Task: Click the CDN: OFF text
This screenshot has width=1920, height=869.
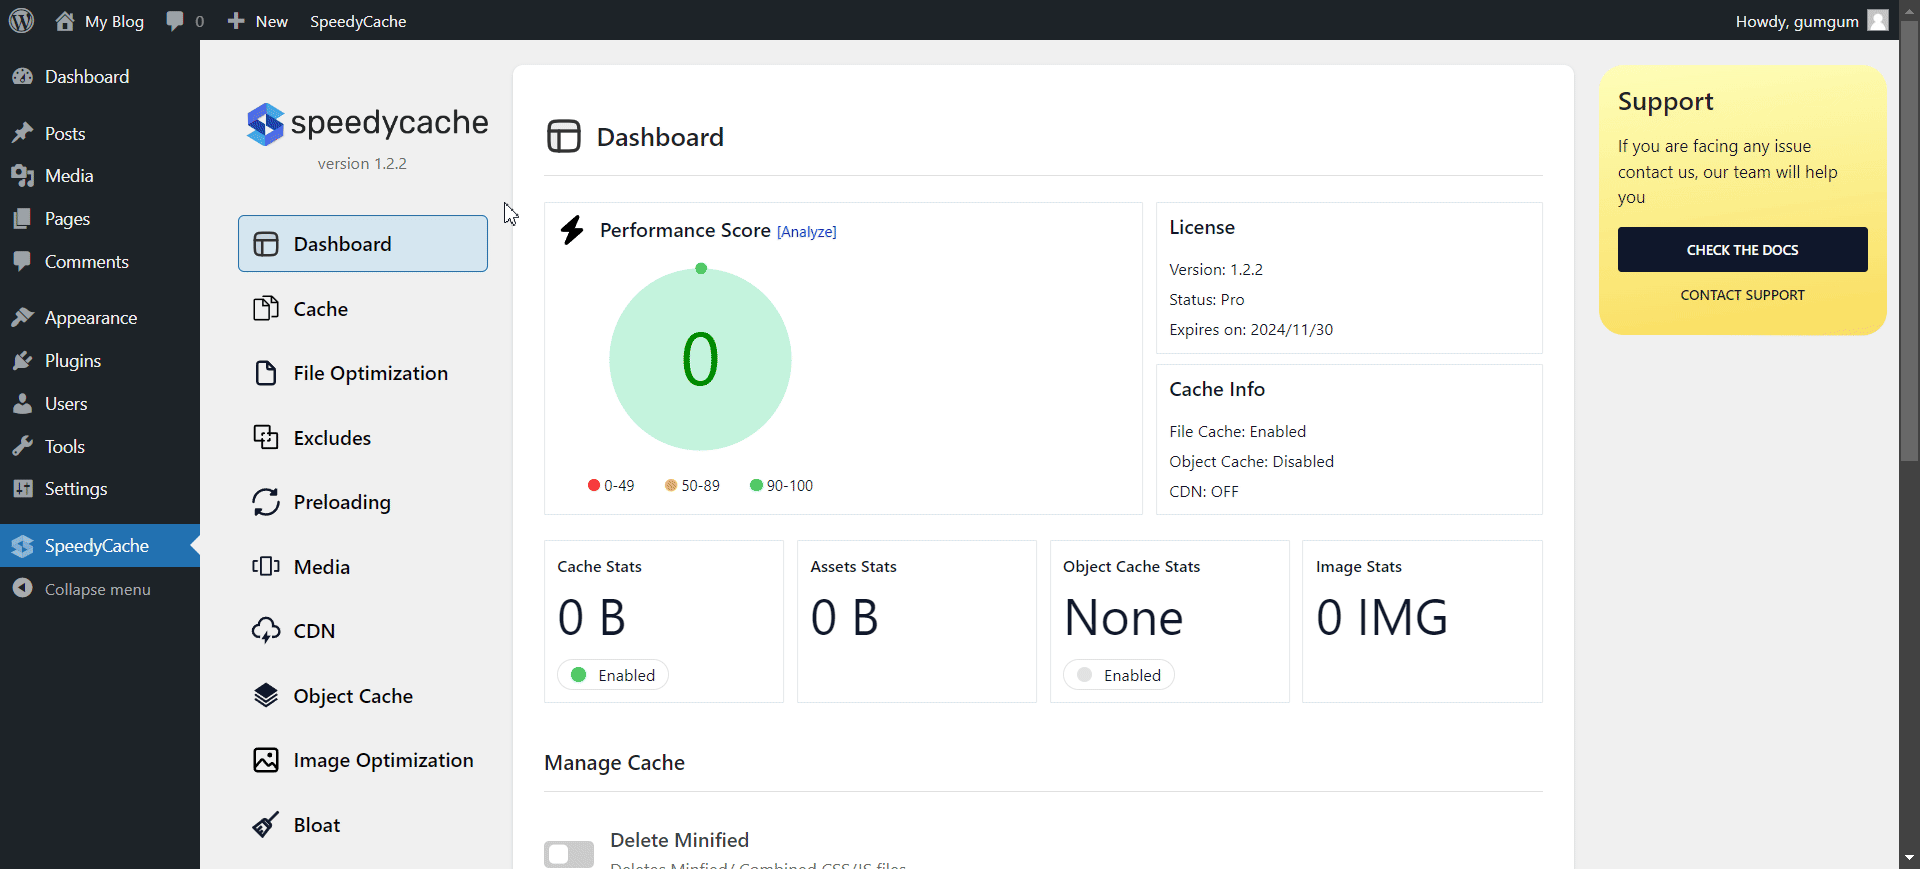Action: point(1204,492)
